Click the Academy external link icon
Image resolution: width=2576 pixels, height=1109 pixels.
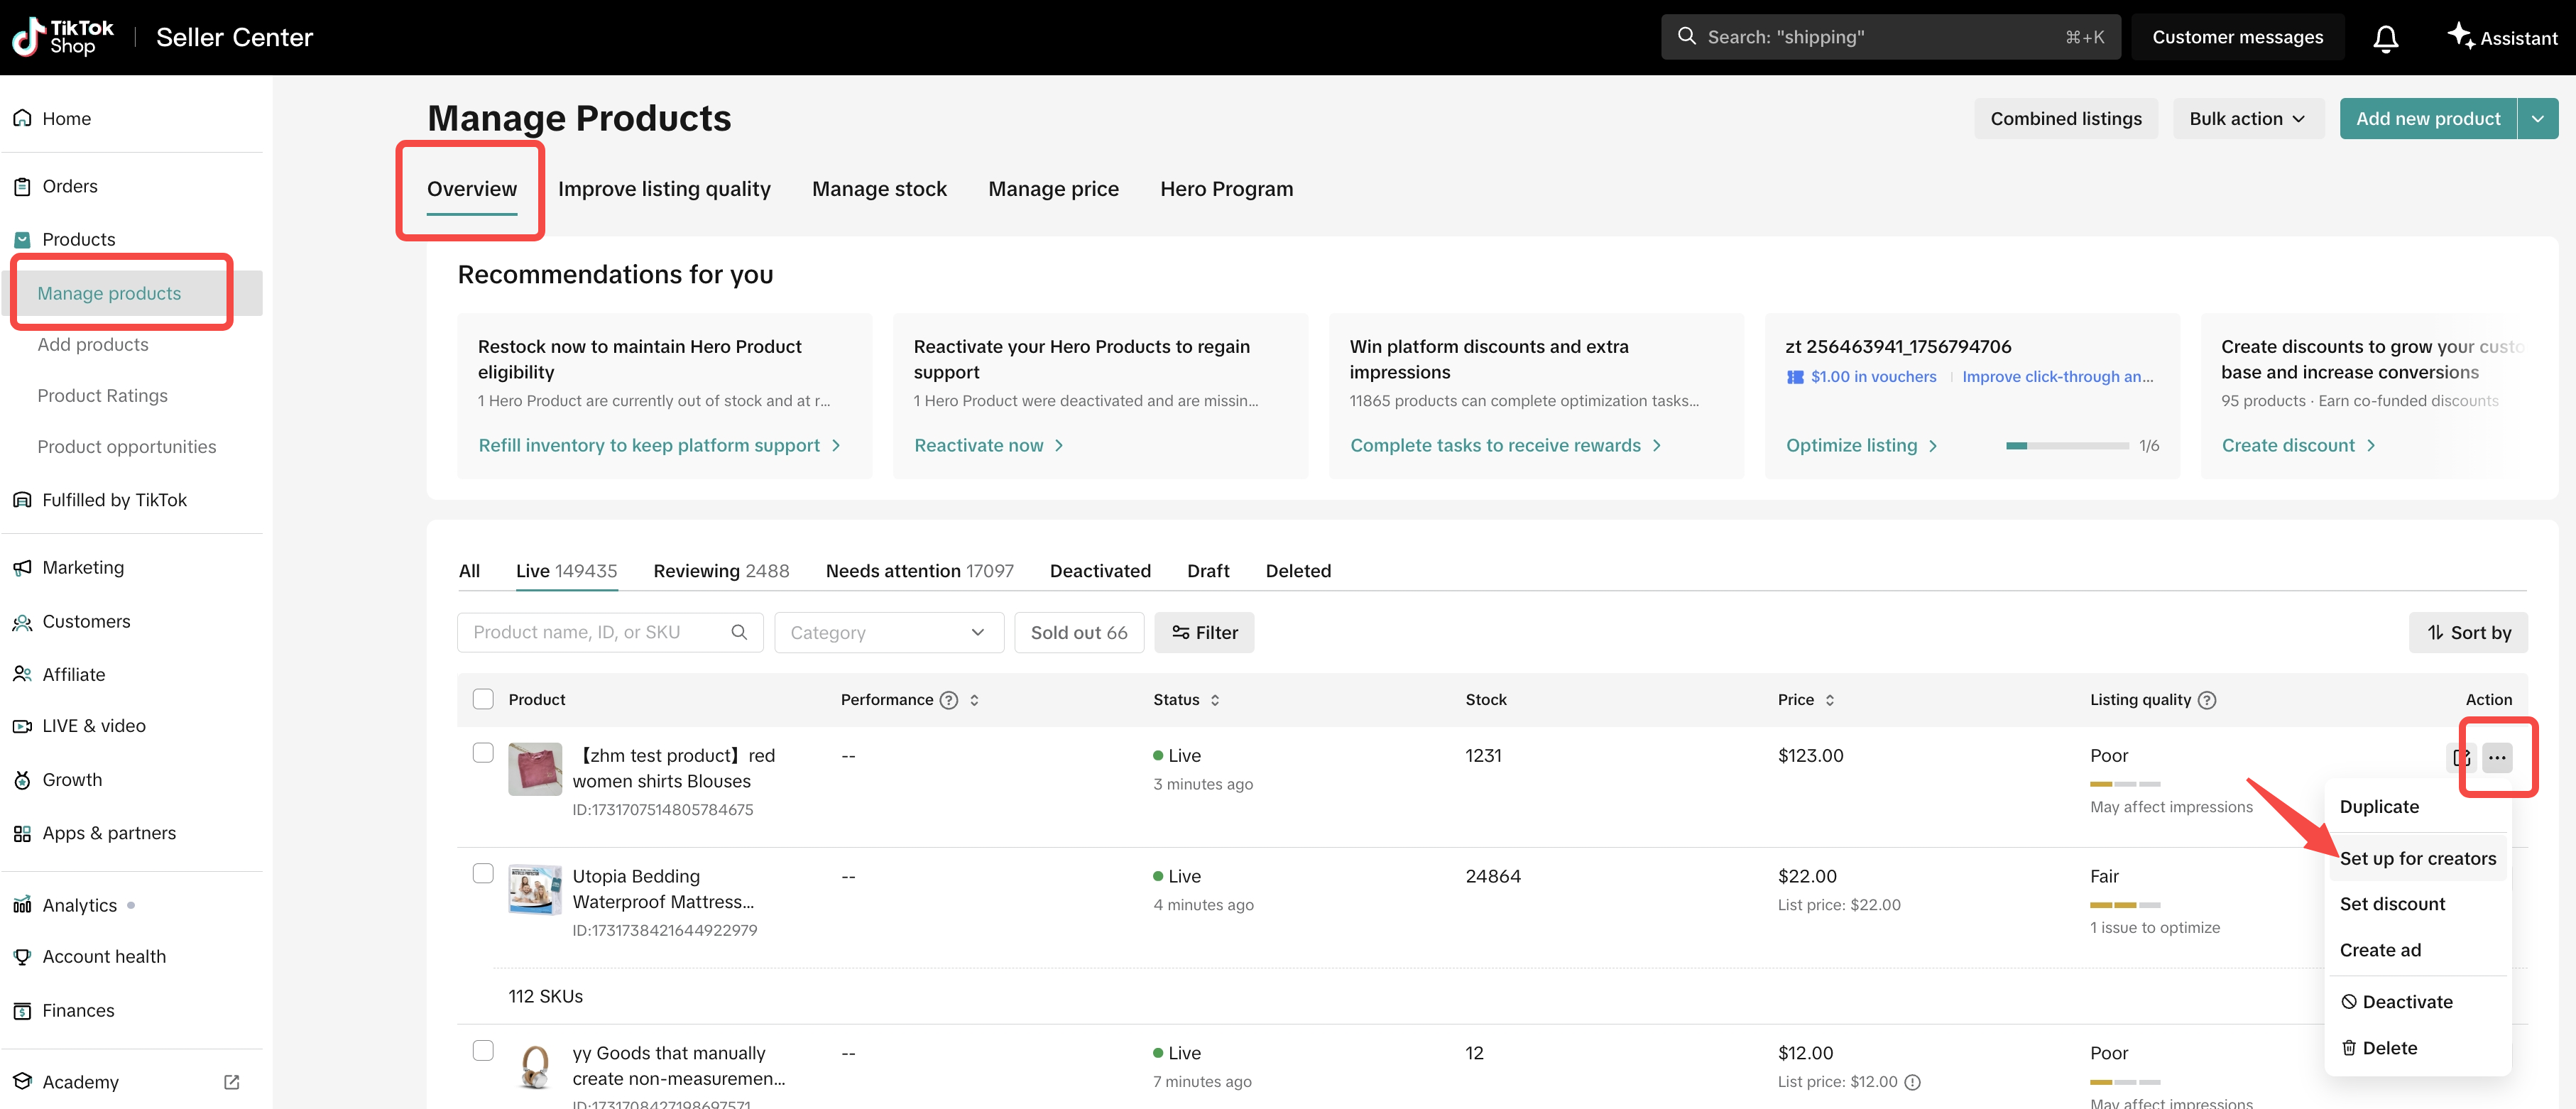[x=232, y=1082]
